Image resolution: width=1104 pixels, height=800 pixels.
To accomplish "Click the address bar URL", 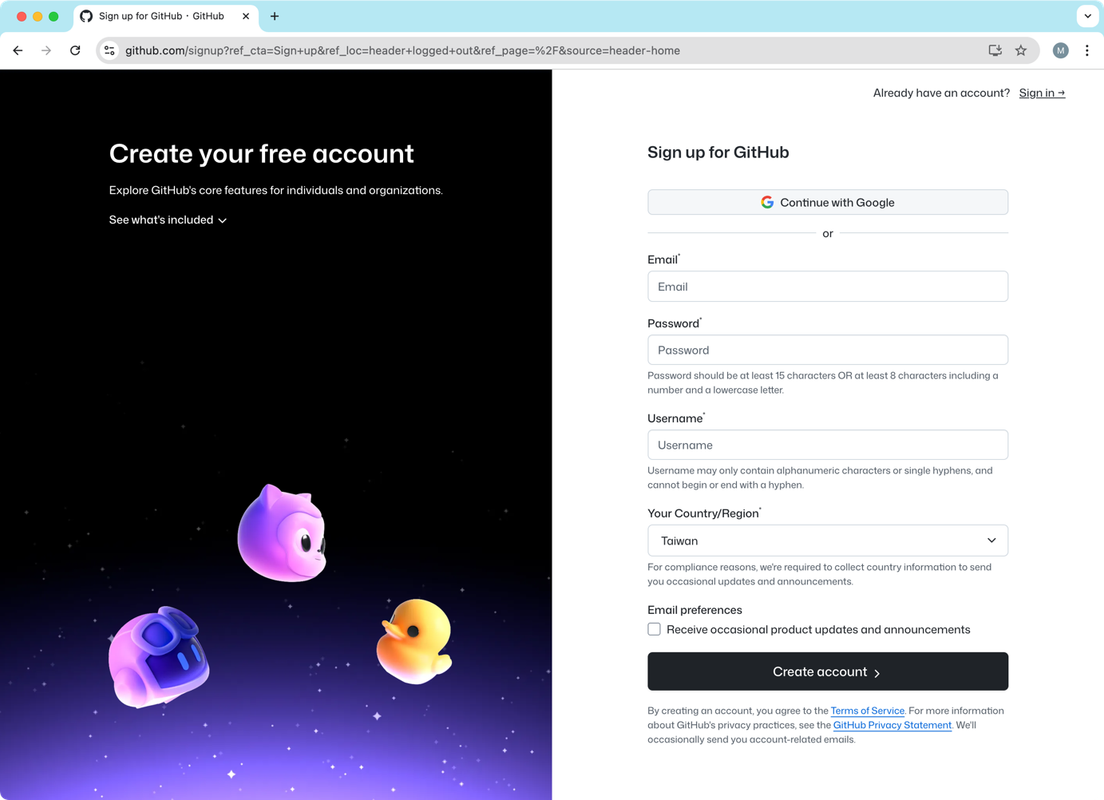I will click(x=402, y=51).
